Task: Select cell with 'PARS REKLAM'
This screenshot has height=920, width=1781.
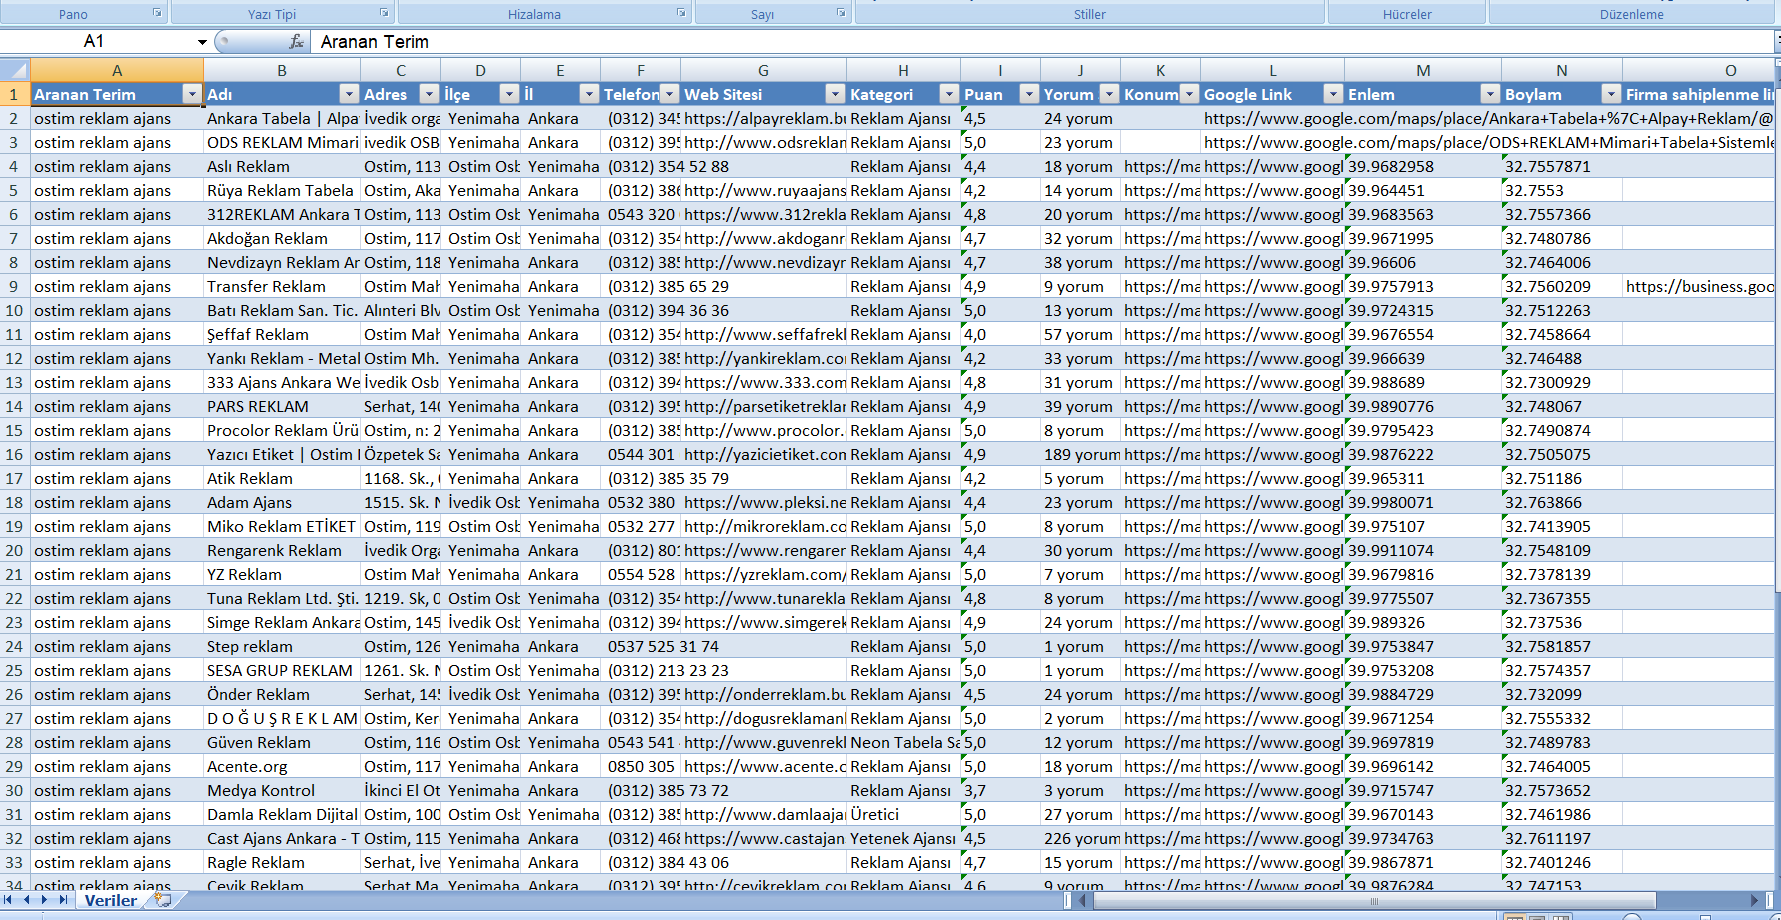Action: point(282,406)
